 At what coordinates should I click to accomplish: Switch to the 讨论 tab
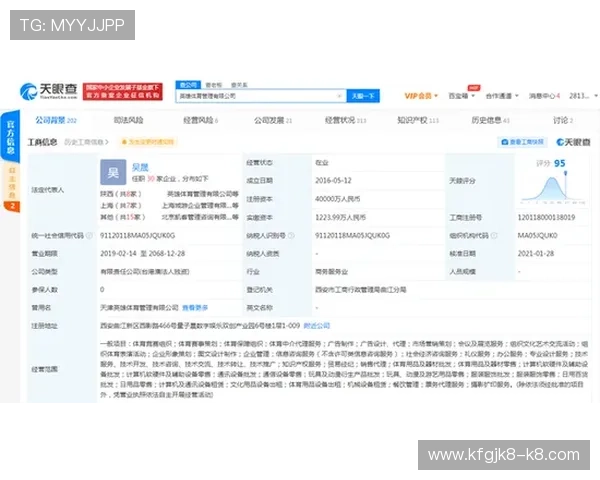(x=563, y=120)
